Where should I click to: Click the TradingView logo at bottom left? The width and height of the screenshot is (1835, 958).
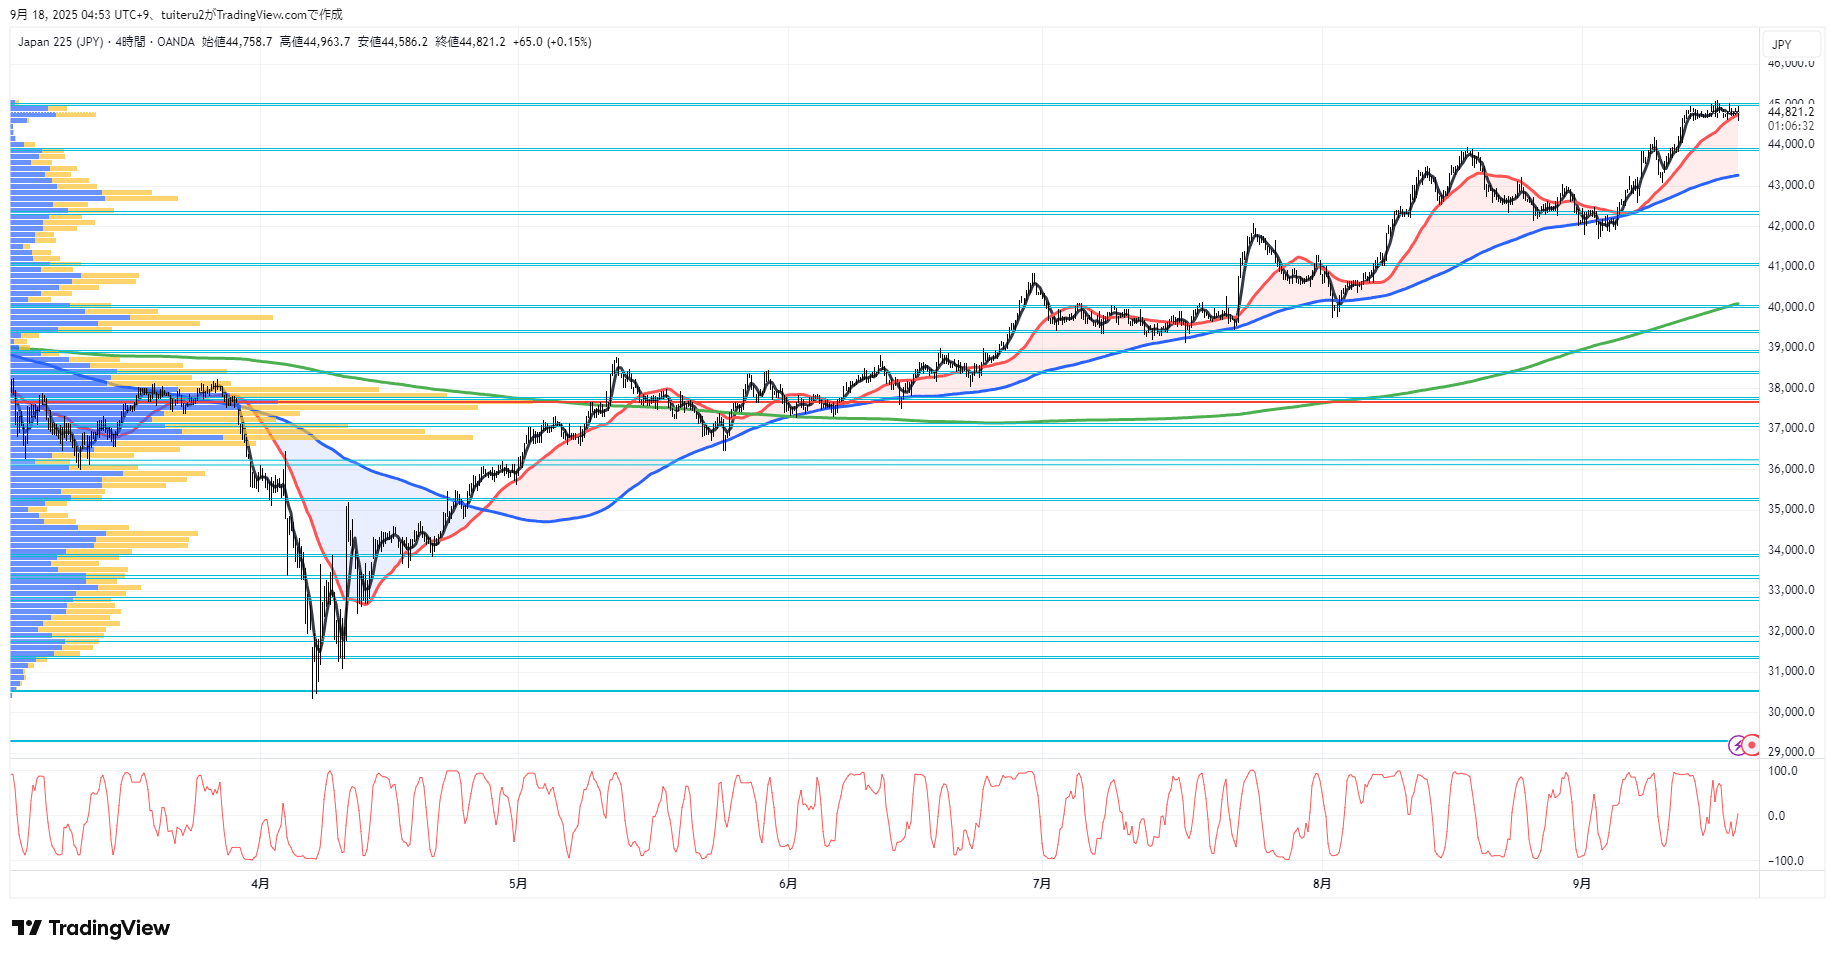click(91, 928)
